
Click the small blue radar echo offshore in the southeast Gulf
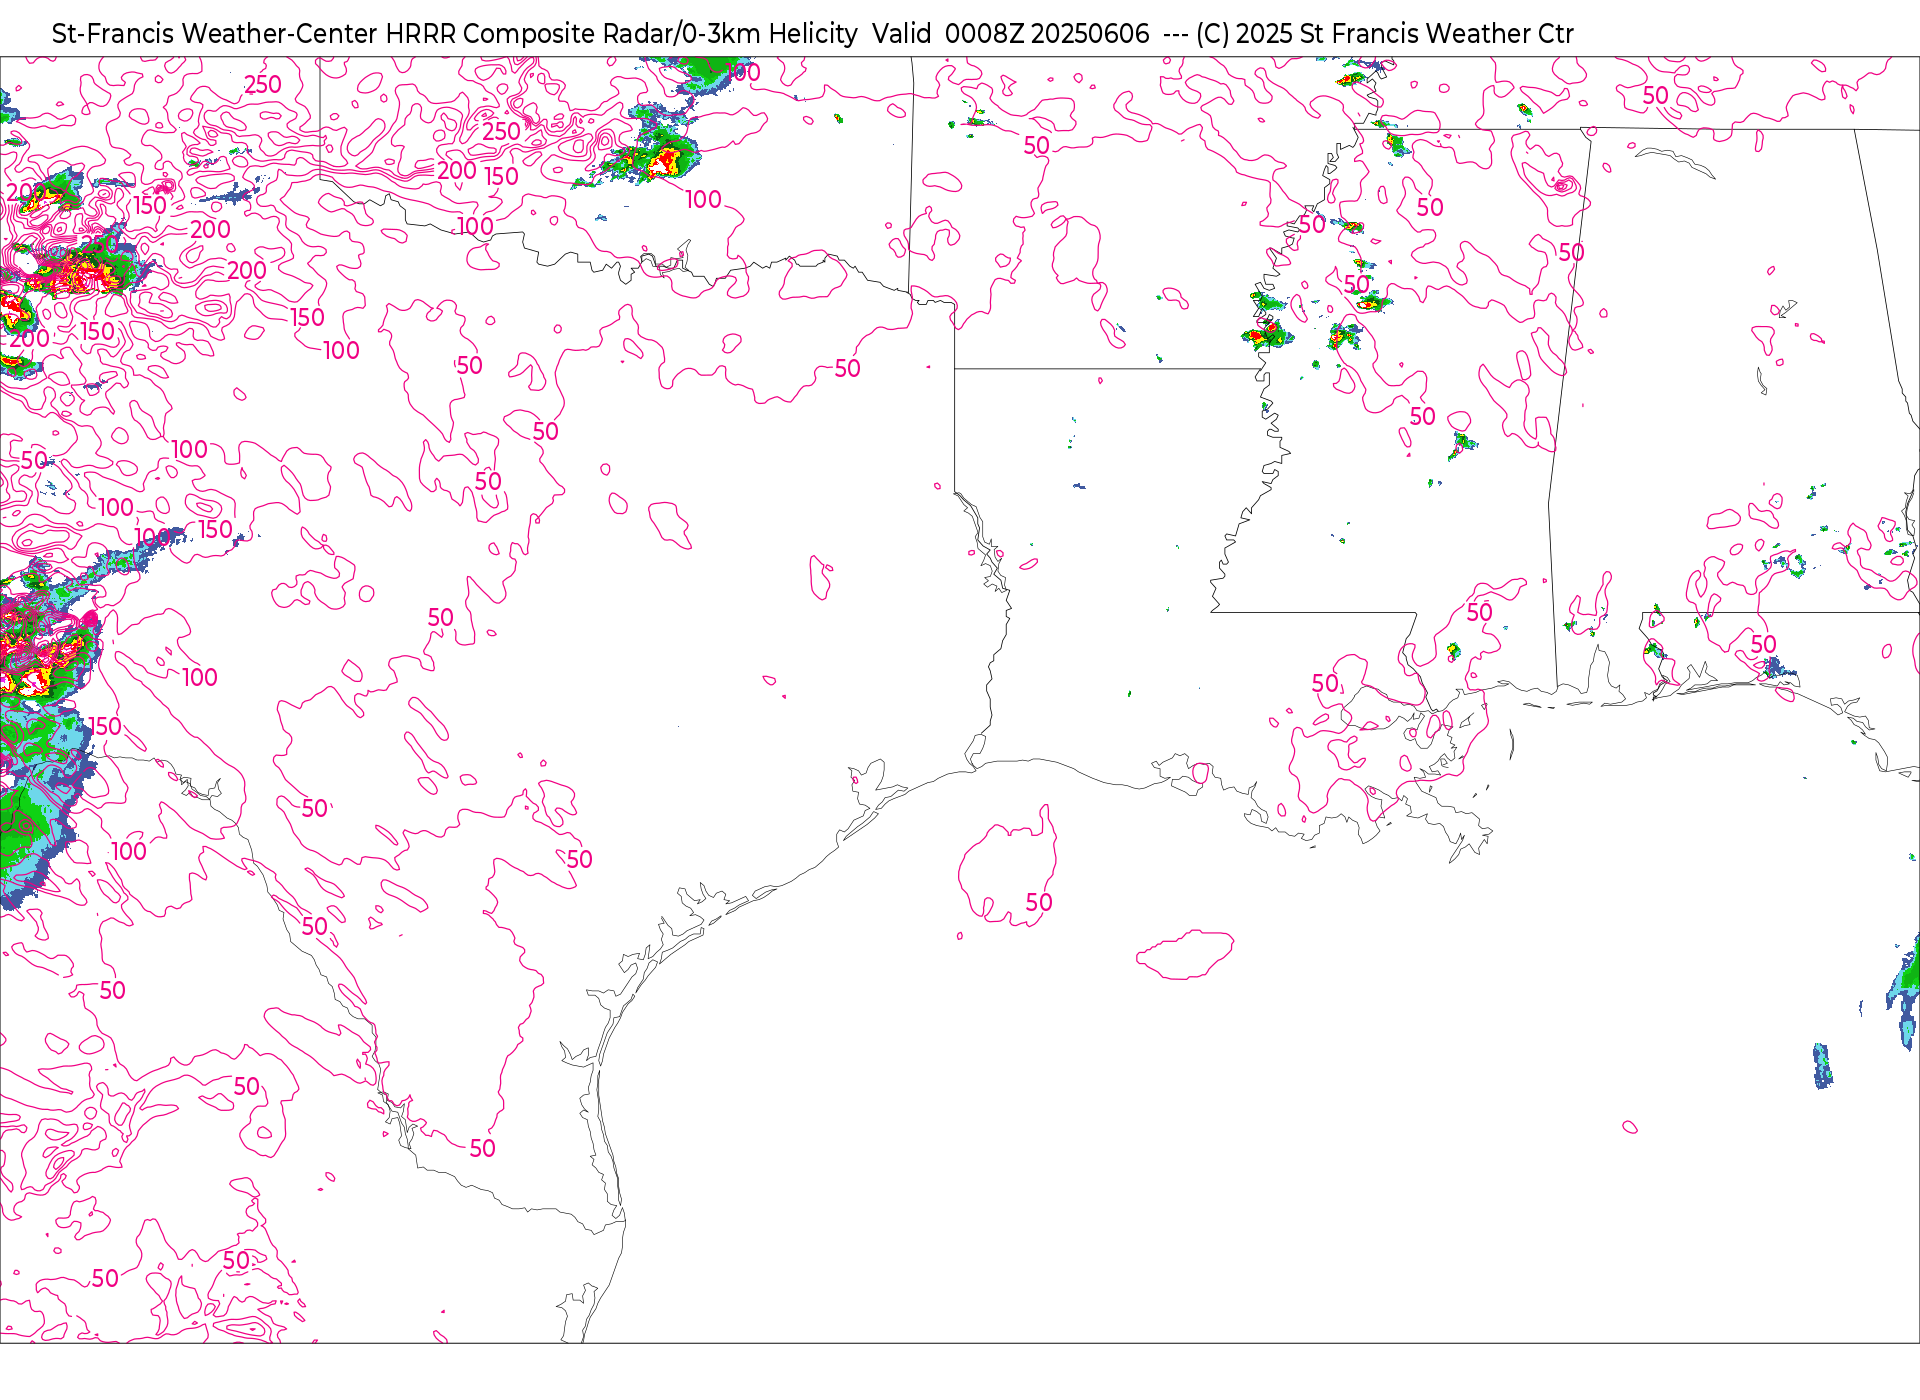click(1823, 1066)
